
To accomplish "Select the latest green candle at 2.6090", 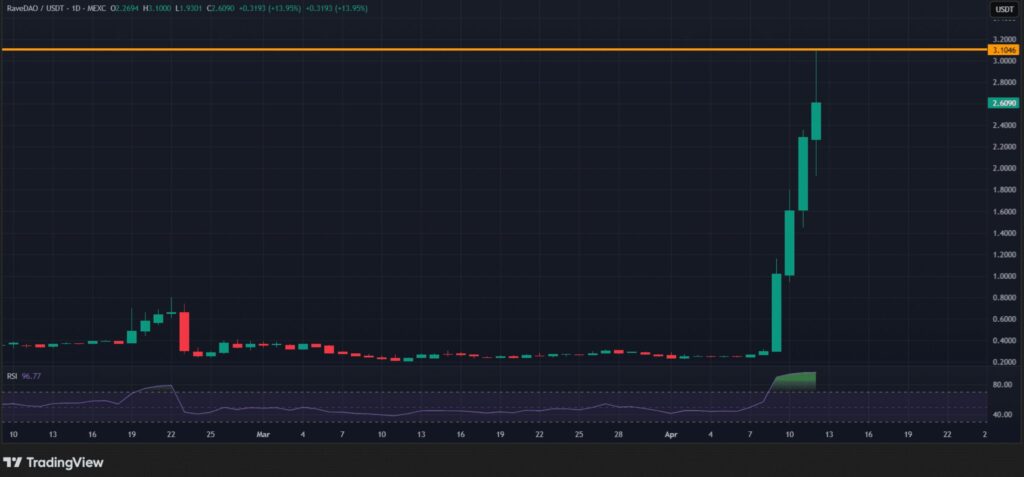I will point(816,121).
